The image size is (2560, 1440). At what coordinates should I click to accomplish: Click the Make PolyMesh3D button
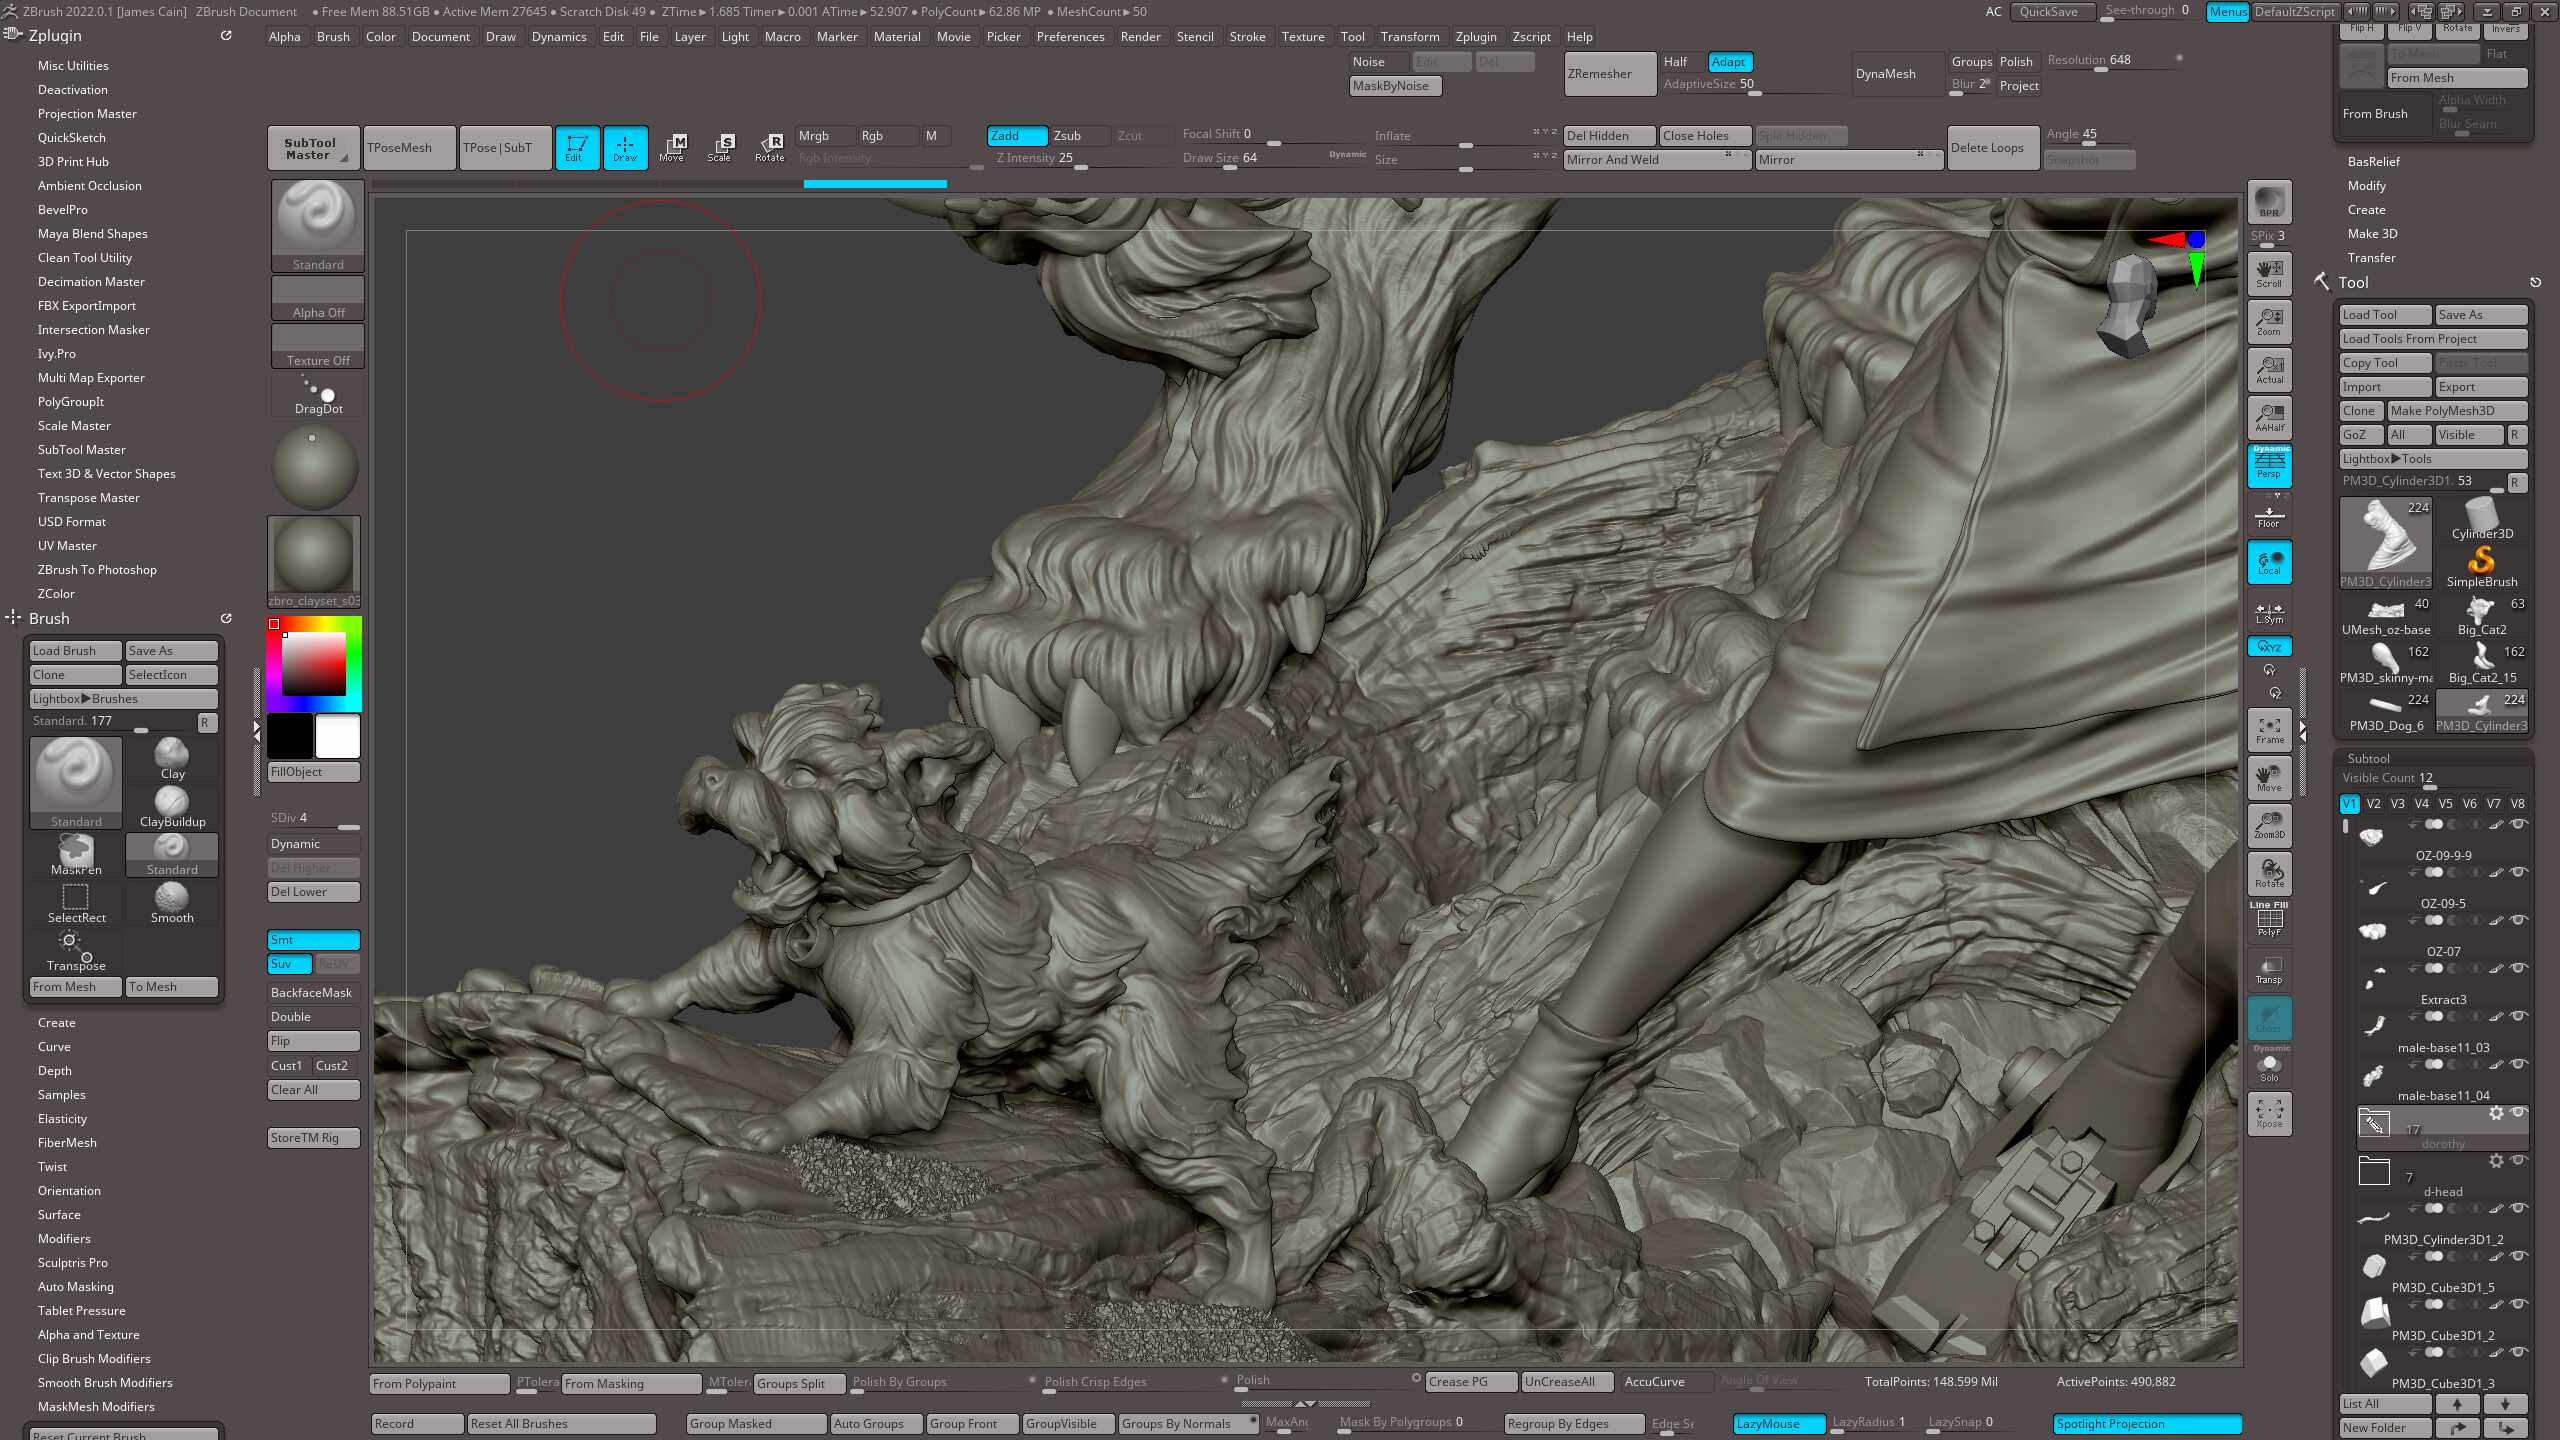point(2456,410)
